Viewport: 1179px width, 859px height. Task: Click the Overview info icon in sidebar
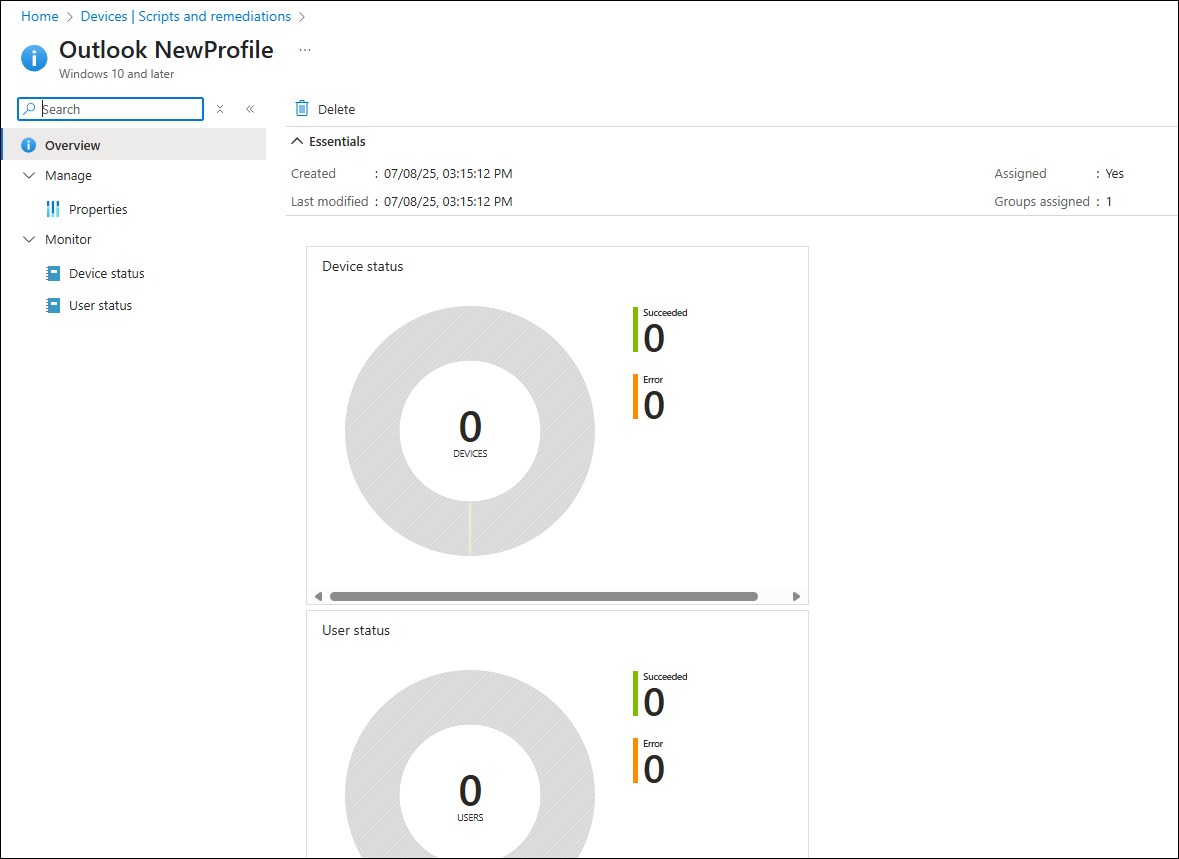(x=28, y=145)
